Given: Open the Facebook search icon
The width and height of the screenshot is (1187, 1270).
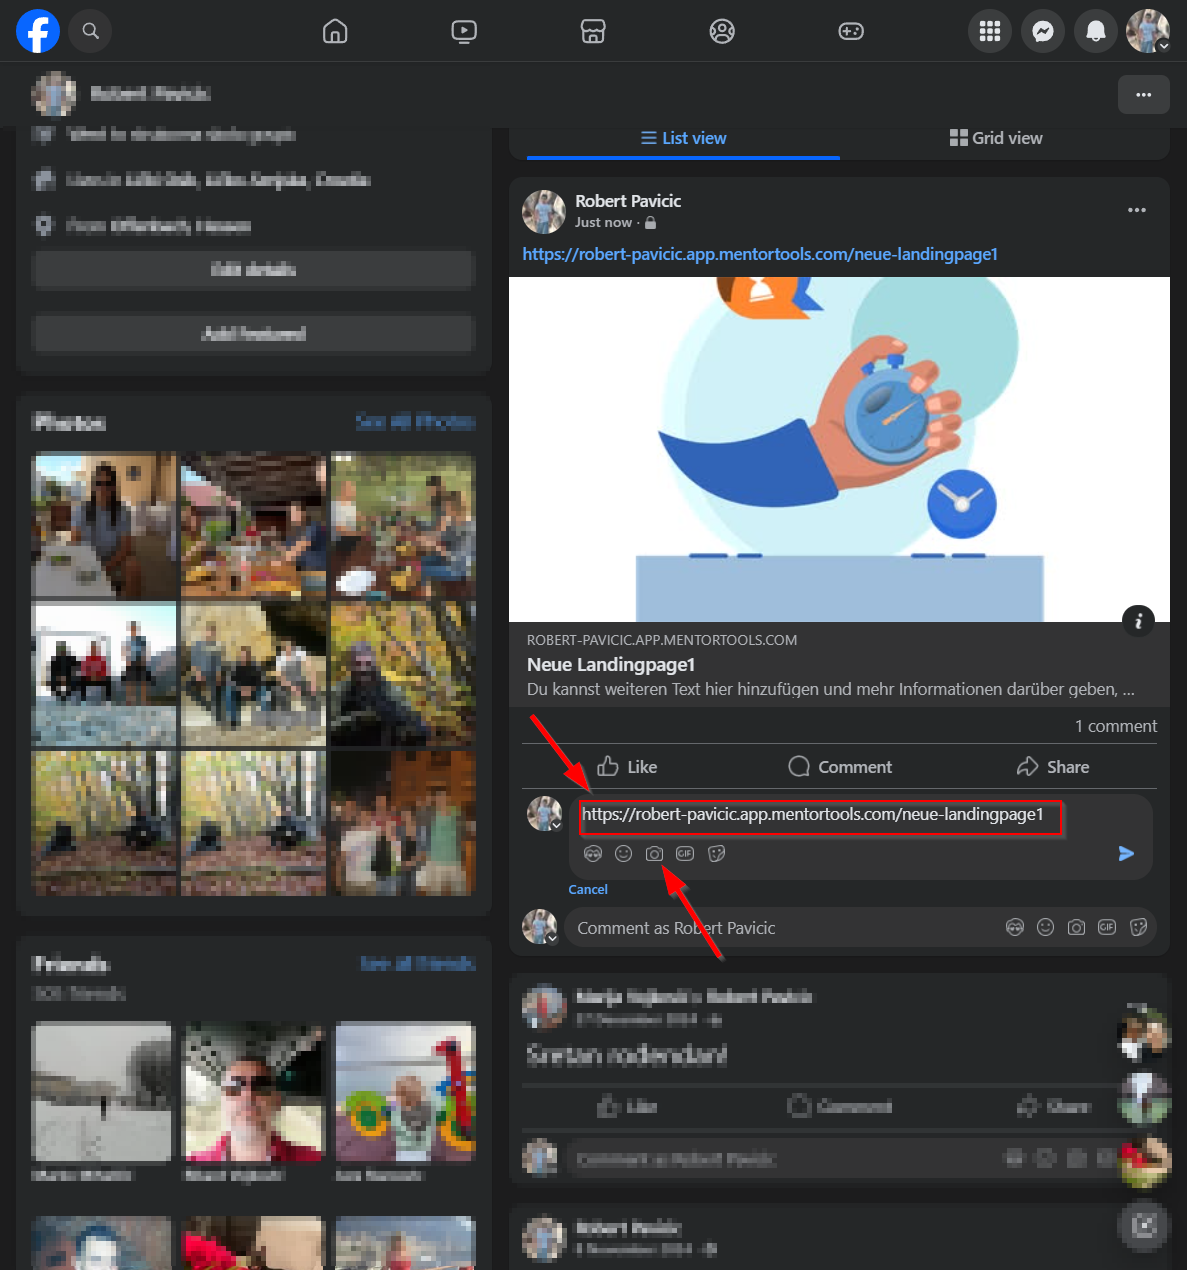Looking at the screenshot, I should coord(91,31).
